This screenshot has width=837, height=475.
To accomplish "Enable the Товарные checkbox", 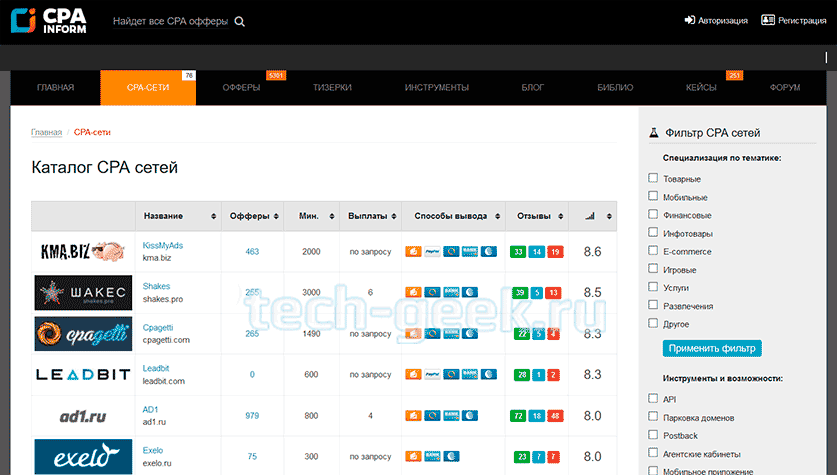I will (x=654, y=178).
